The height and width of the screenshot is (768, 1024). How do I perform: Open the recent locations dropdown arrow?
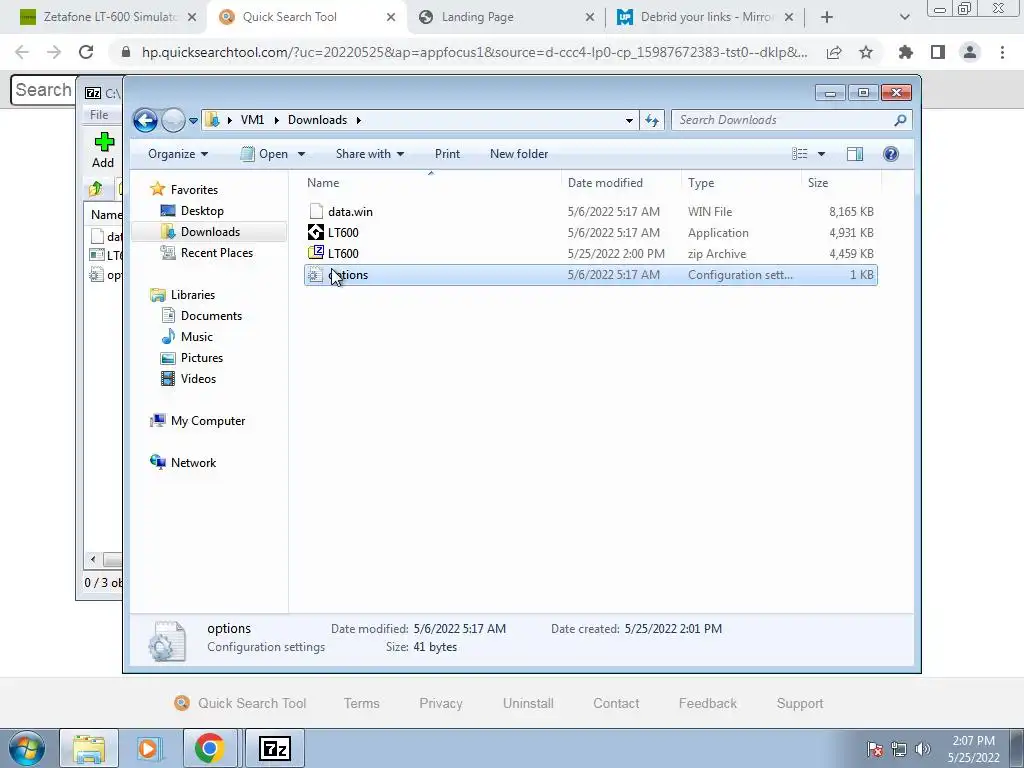(x=193, y=121)
